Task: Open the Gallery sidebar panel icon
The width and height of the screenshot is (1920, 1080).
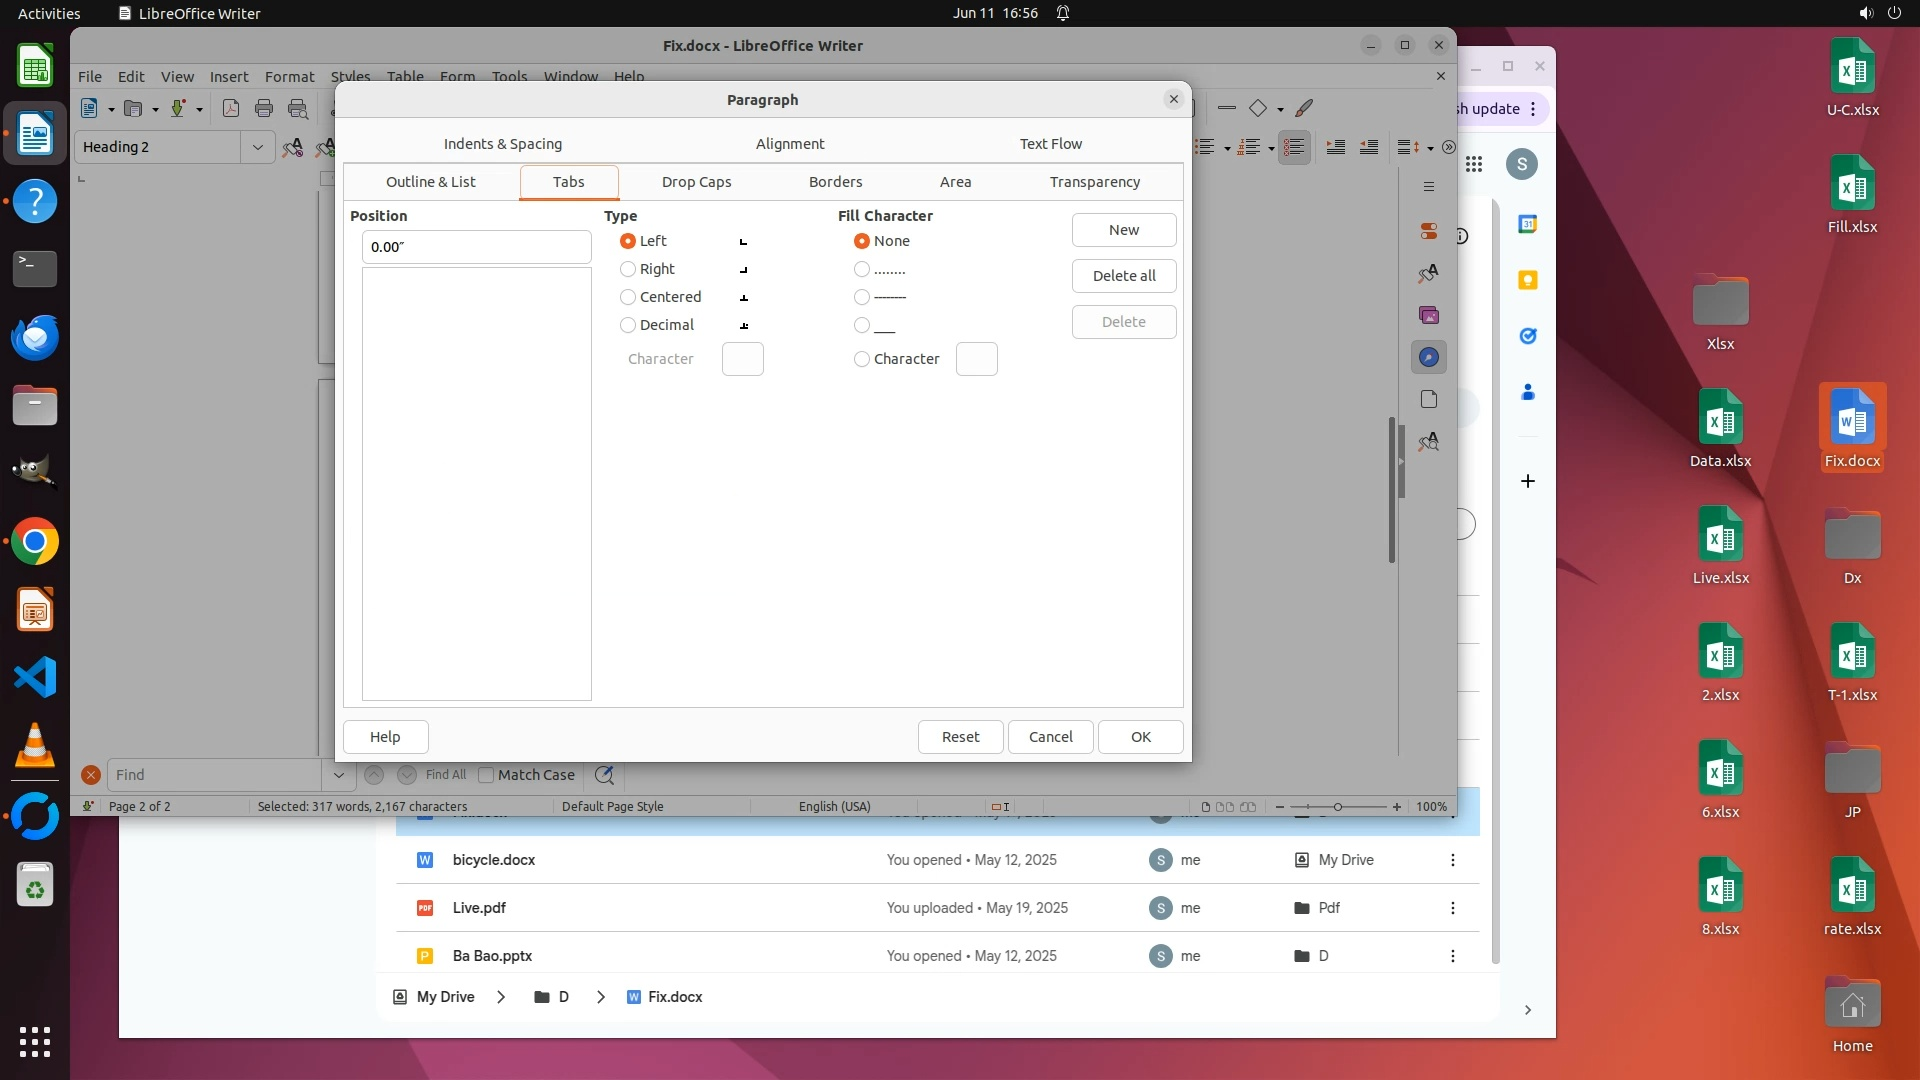Action: (x=1429, y=315)
